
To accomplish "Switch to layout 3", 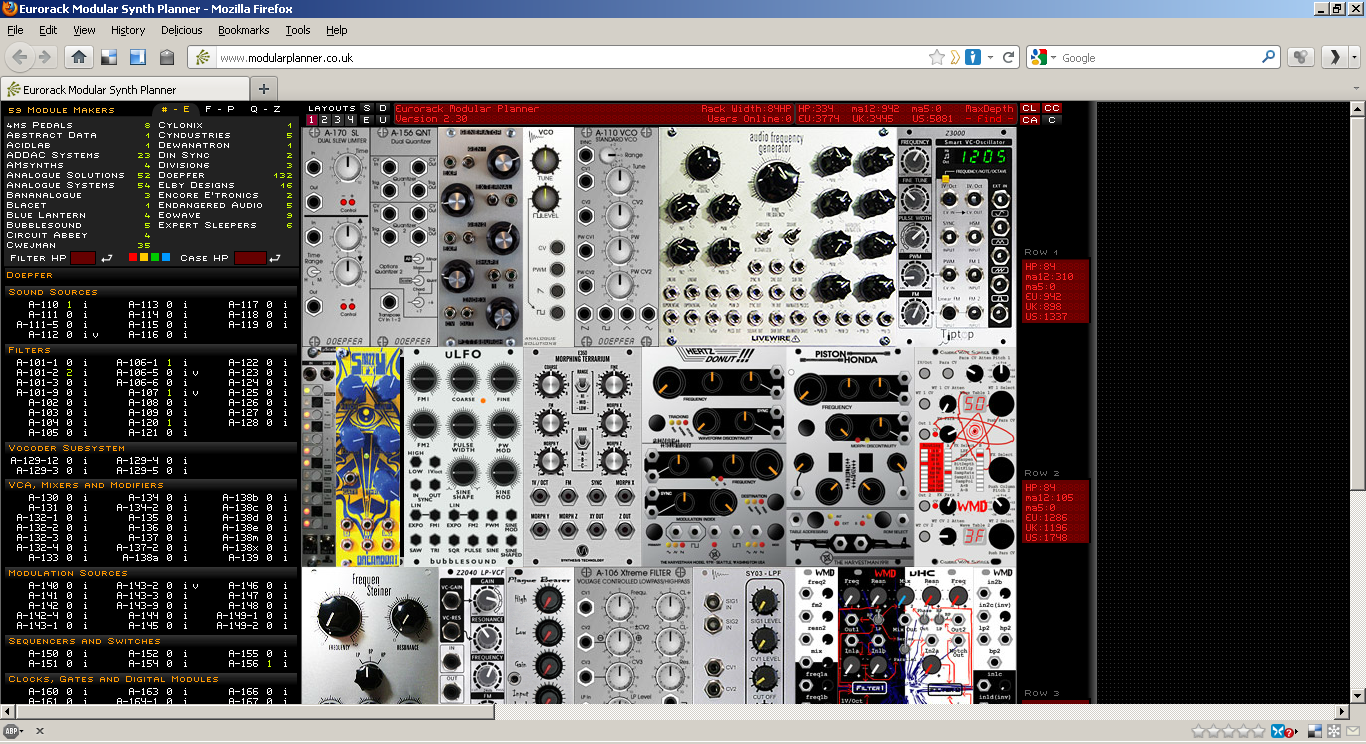I will (337, 120).
